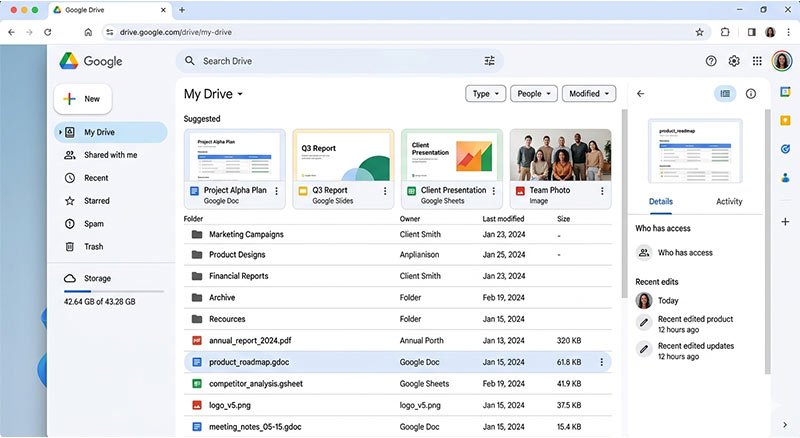Open more options for product_roadmap.gdoc row

(601, 362)
